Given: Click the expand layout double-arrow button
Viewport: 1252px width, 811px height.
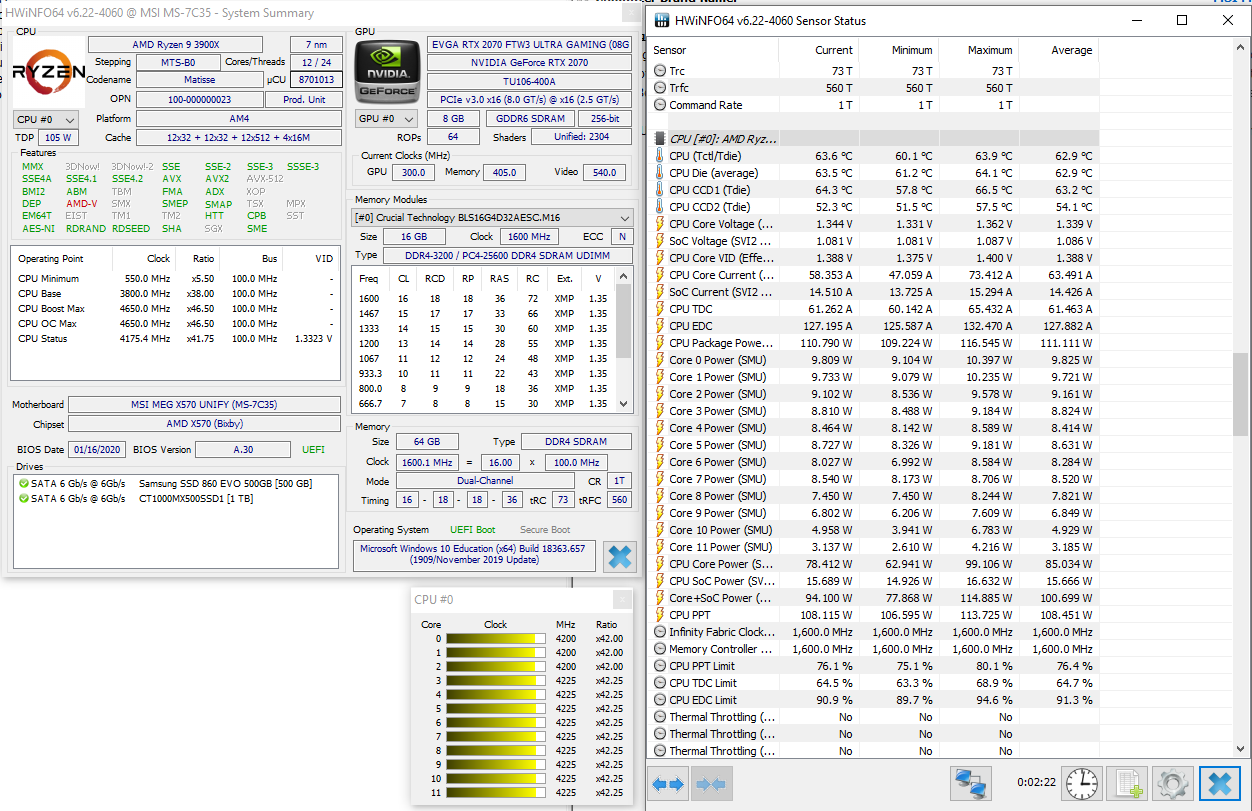Looking at the screenshot, I should (668, 783).
